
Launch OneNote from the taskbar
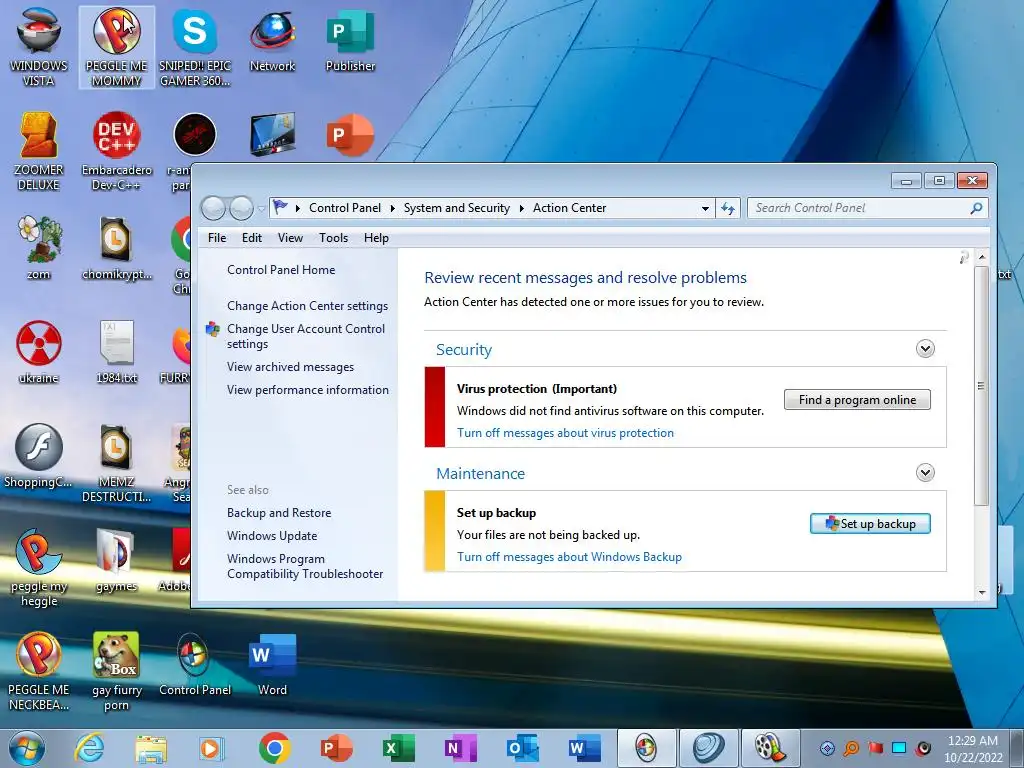(x=460, y=748)
